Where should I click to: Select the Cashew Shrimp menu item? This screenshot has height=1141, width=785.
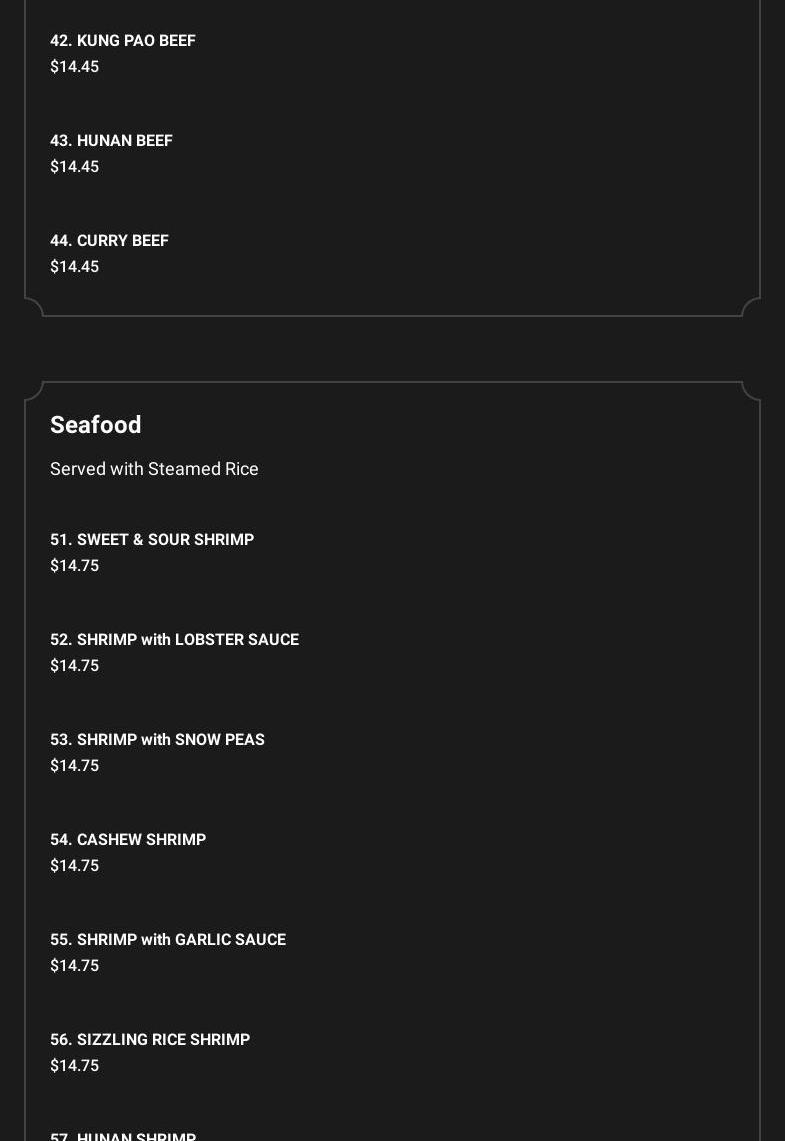coord(128,840)
